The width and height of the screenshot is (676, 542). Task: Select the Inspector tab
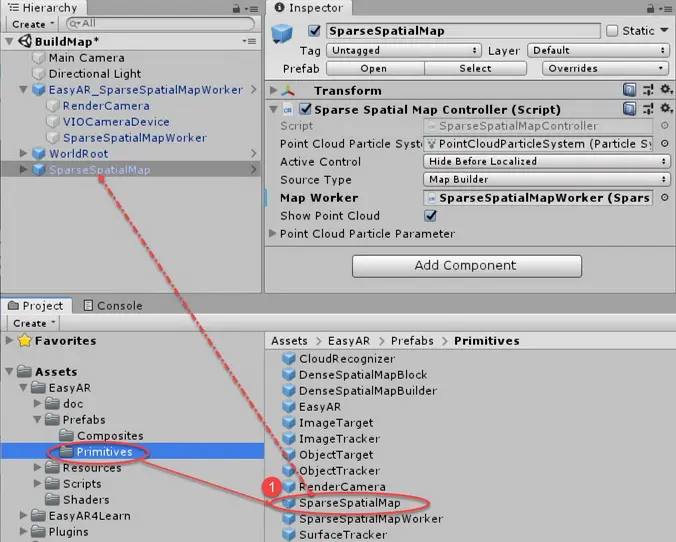309,8
